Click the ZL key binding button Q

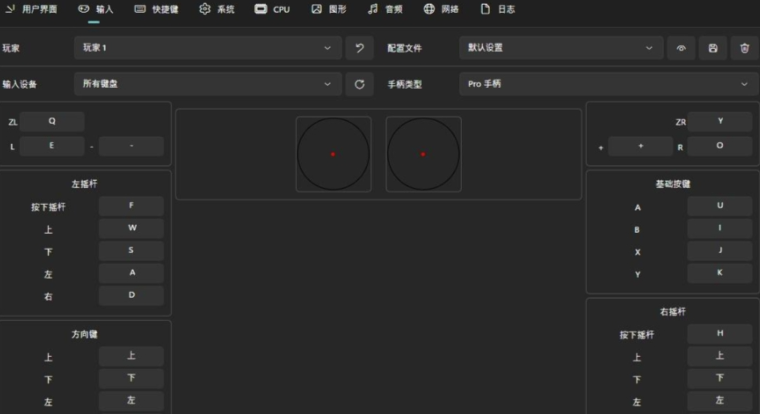click(52, 121)
